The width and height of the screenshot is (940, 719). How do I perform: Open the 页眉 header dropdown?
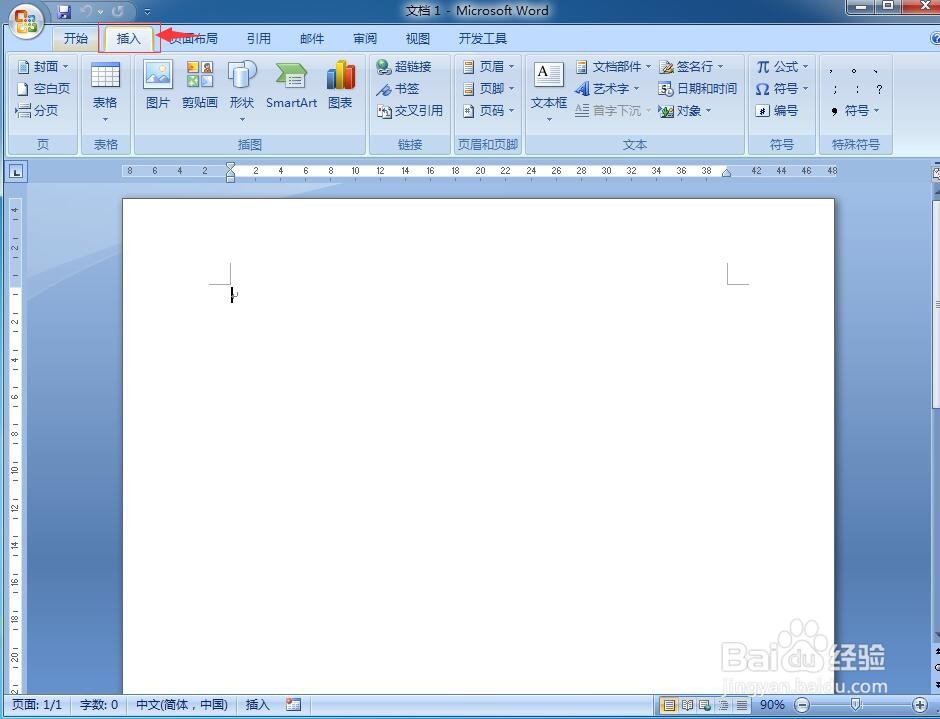coord(489,66)
